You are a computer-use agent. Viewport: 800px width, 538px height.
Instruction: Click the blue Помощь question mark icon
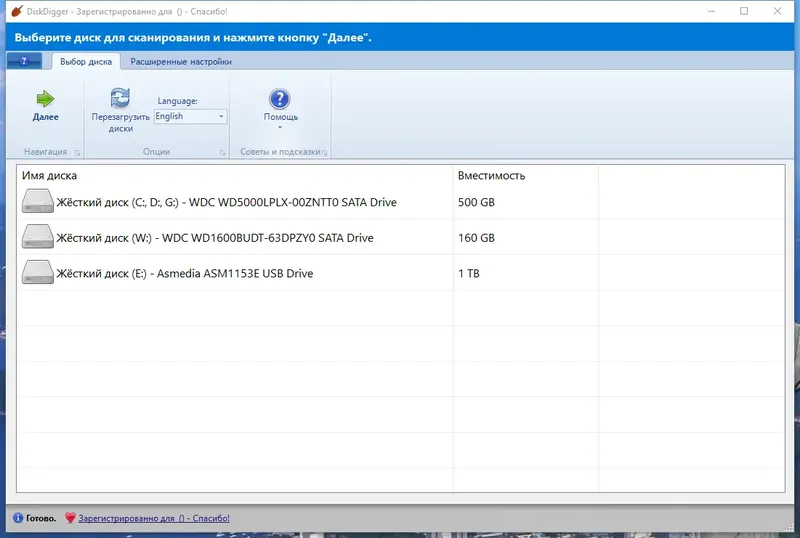(x=280, y=99)
